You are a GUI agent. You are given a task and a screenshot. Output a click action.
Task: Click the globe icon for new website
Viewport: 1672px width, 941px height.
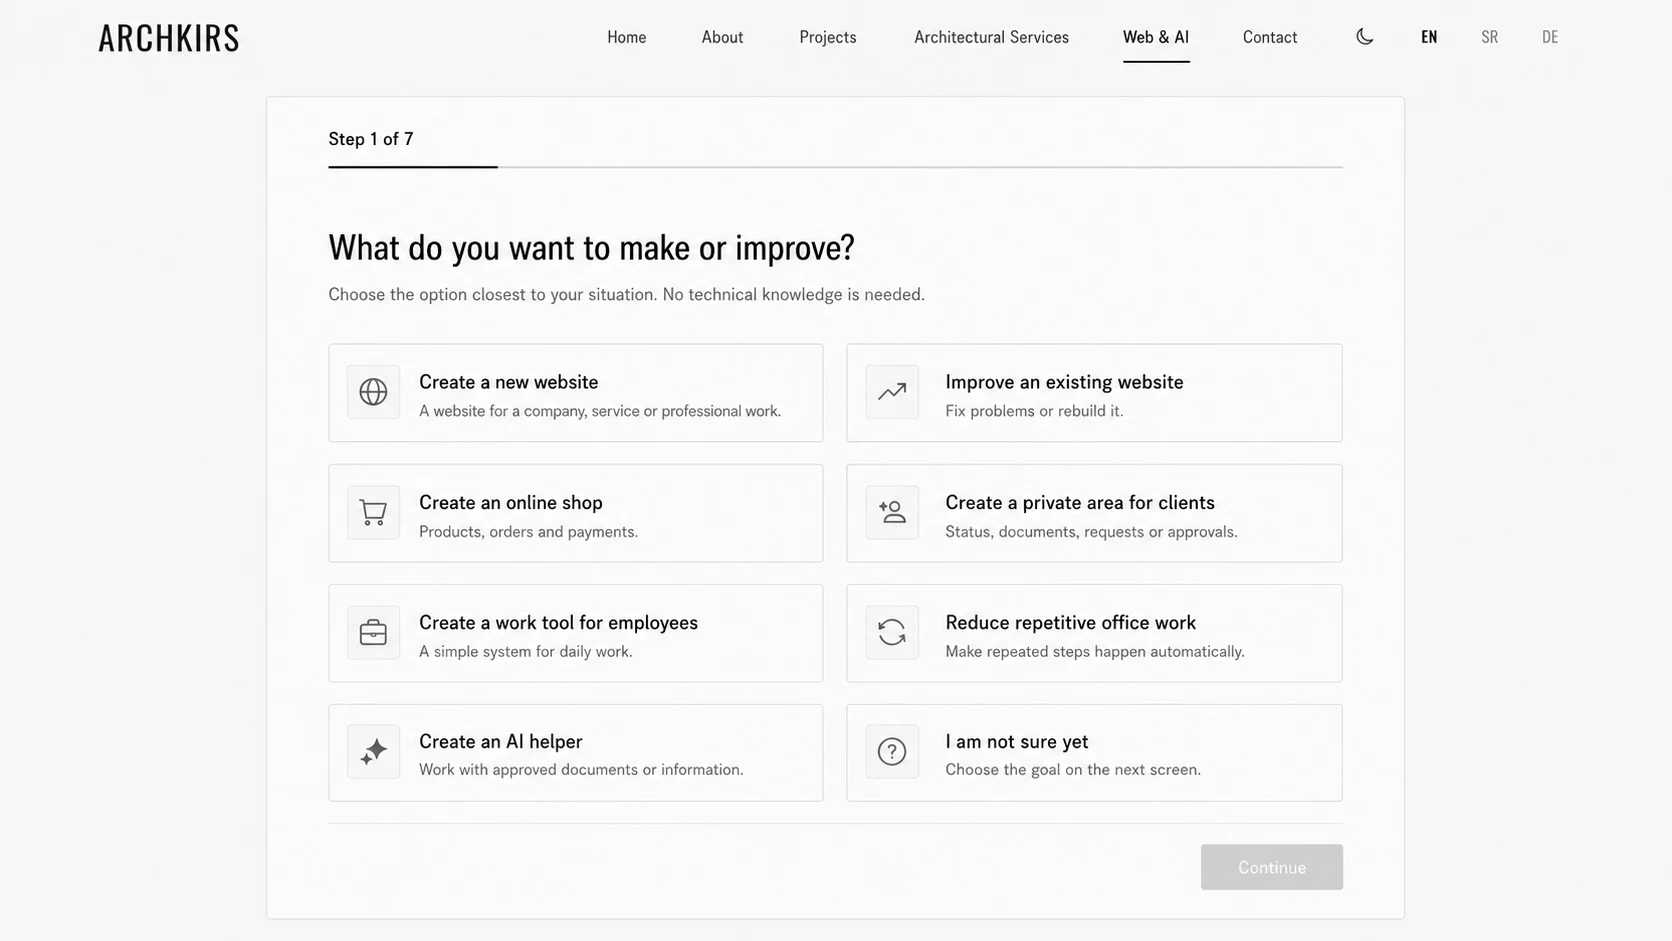point(373,392)
